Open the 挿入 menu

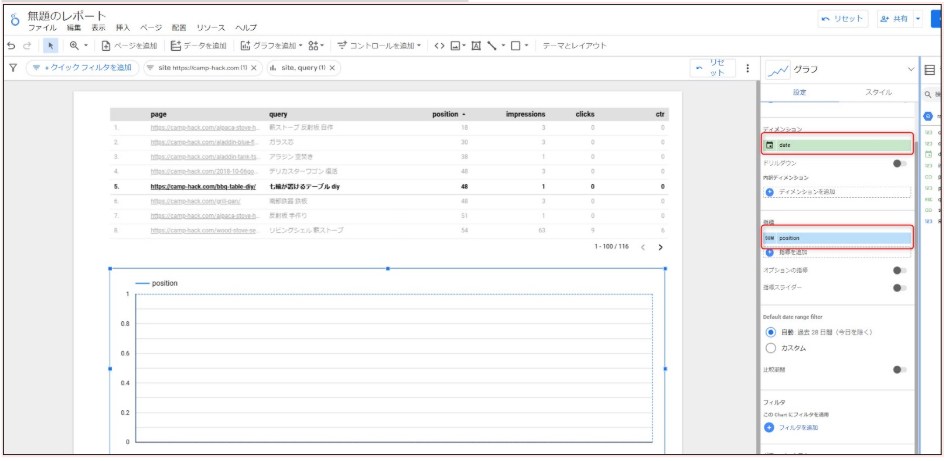pyautogui.click(x=123, y=28)
